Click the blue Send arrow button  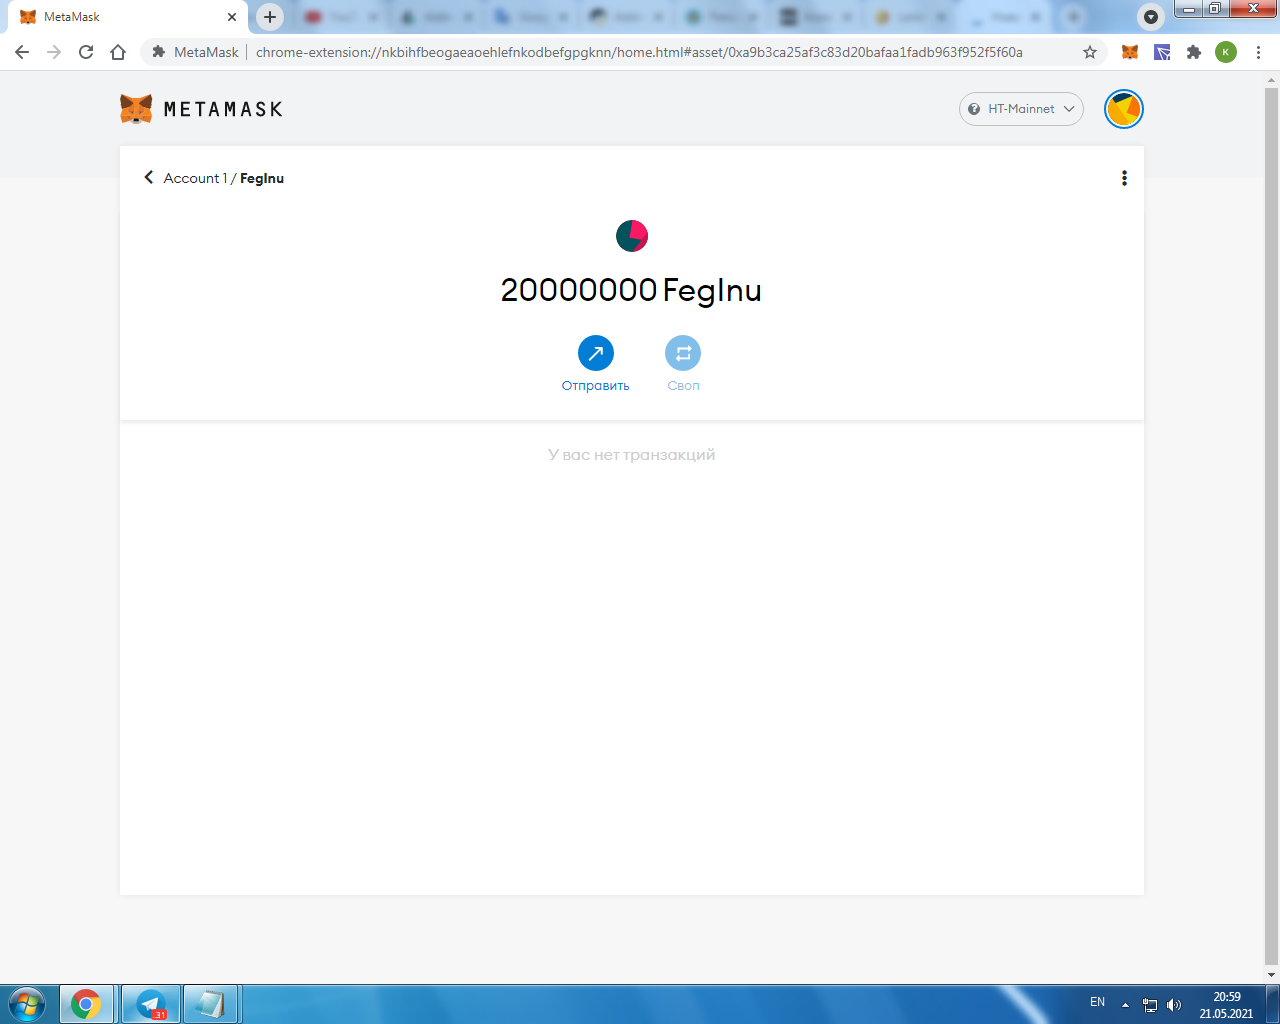pyautogui.click(x=596, y=353)
